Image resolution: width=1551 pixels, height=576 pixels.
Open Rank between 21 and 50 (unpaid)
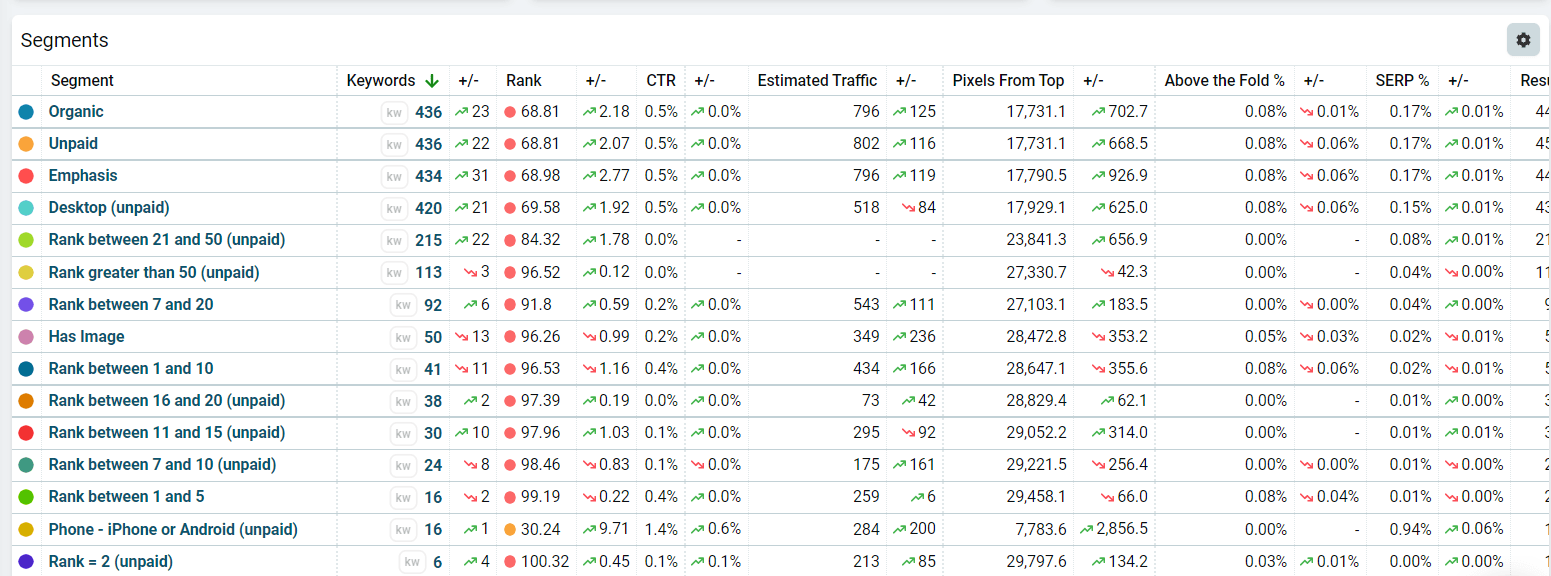tap(167, 240)
